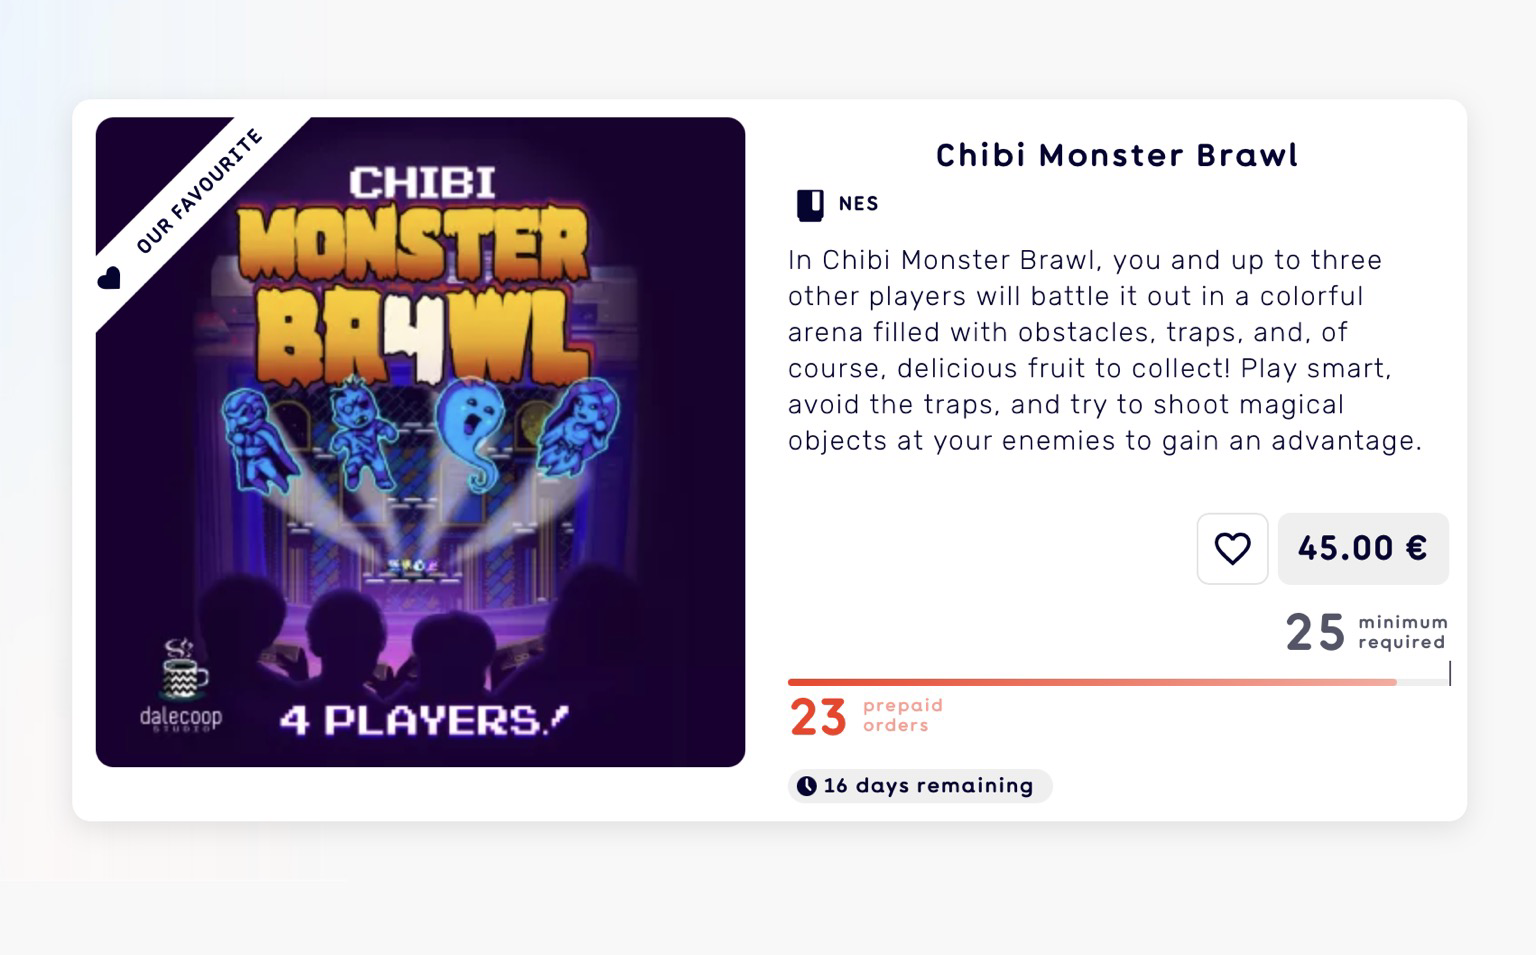Click the 25 minimum required label
This screenshot has height=955, width=1536.
pyautogui.click(x=1366, y=632)
